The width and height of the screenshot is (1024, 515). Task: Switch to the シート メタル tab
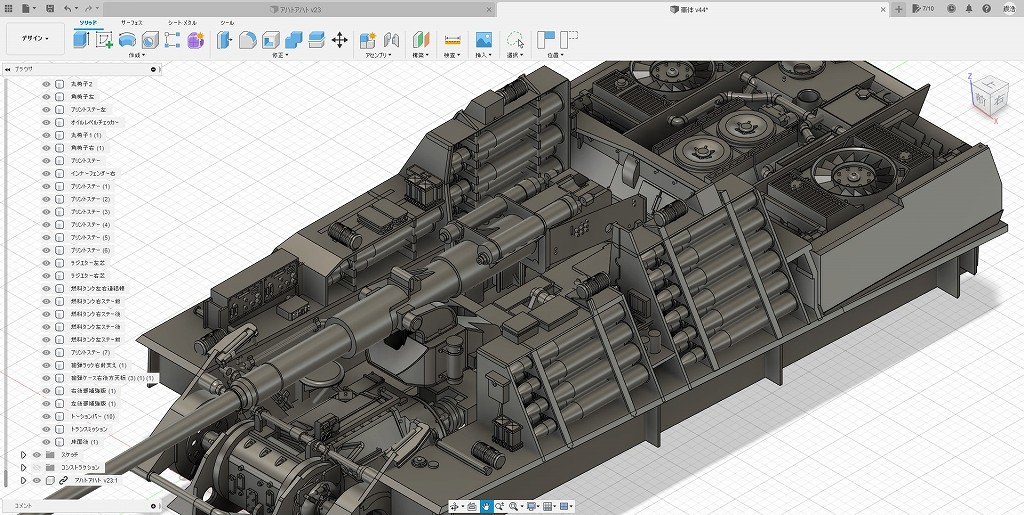(181, 21)
